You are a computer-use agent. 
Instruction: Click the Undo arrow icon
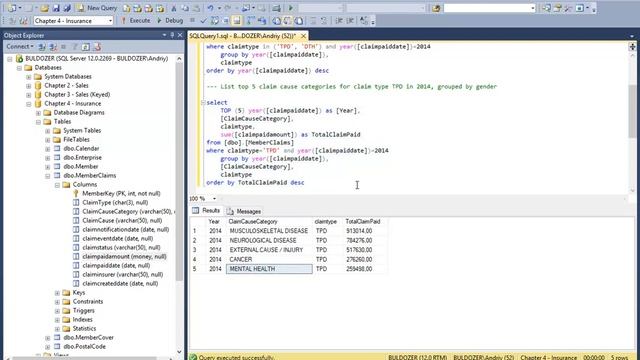[x=210, y=8]
